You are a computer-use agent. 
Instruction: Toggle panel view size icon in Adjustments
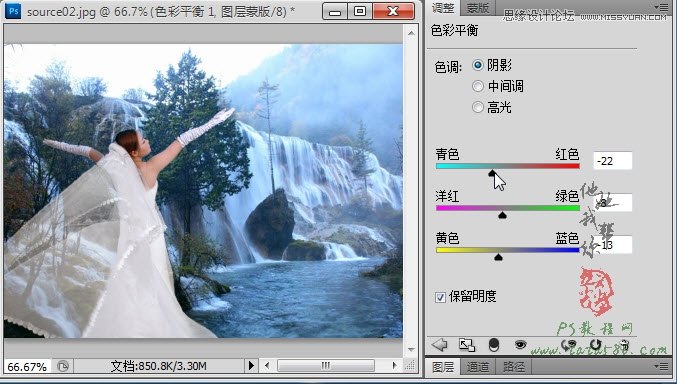click(x=467, y=345)
